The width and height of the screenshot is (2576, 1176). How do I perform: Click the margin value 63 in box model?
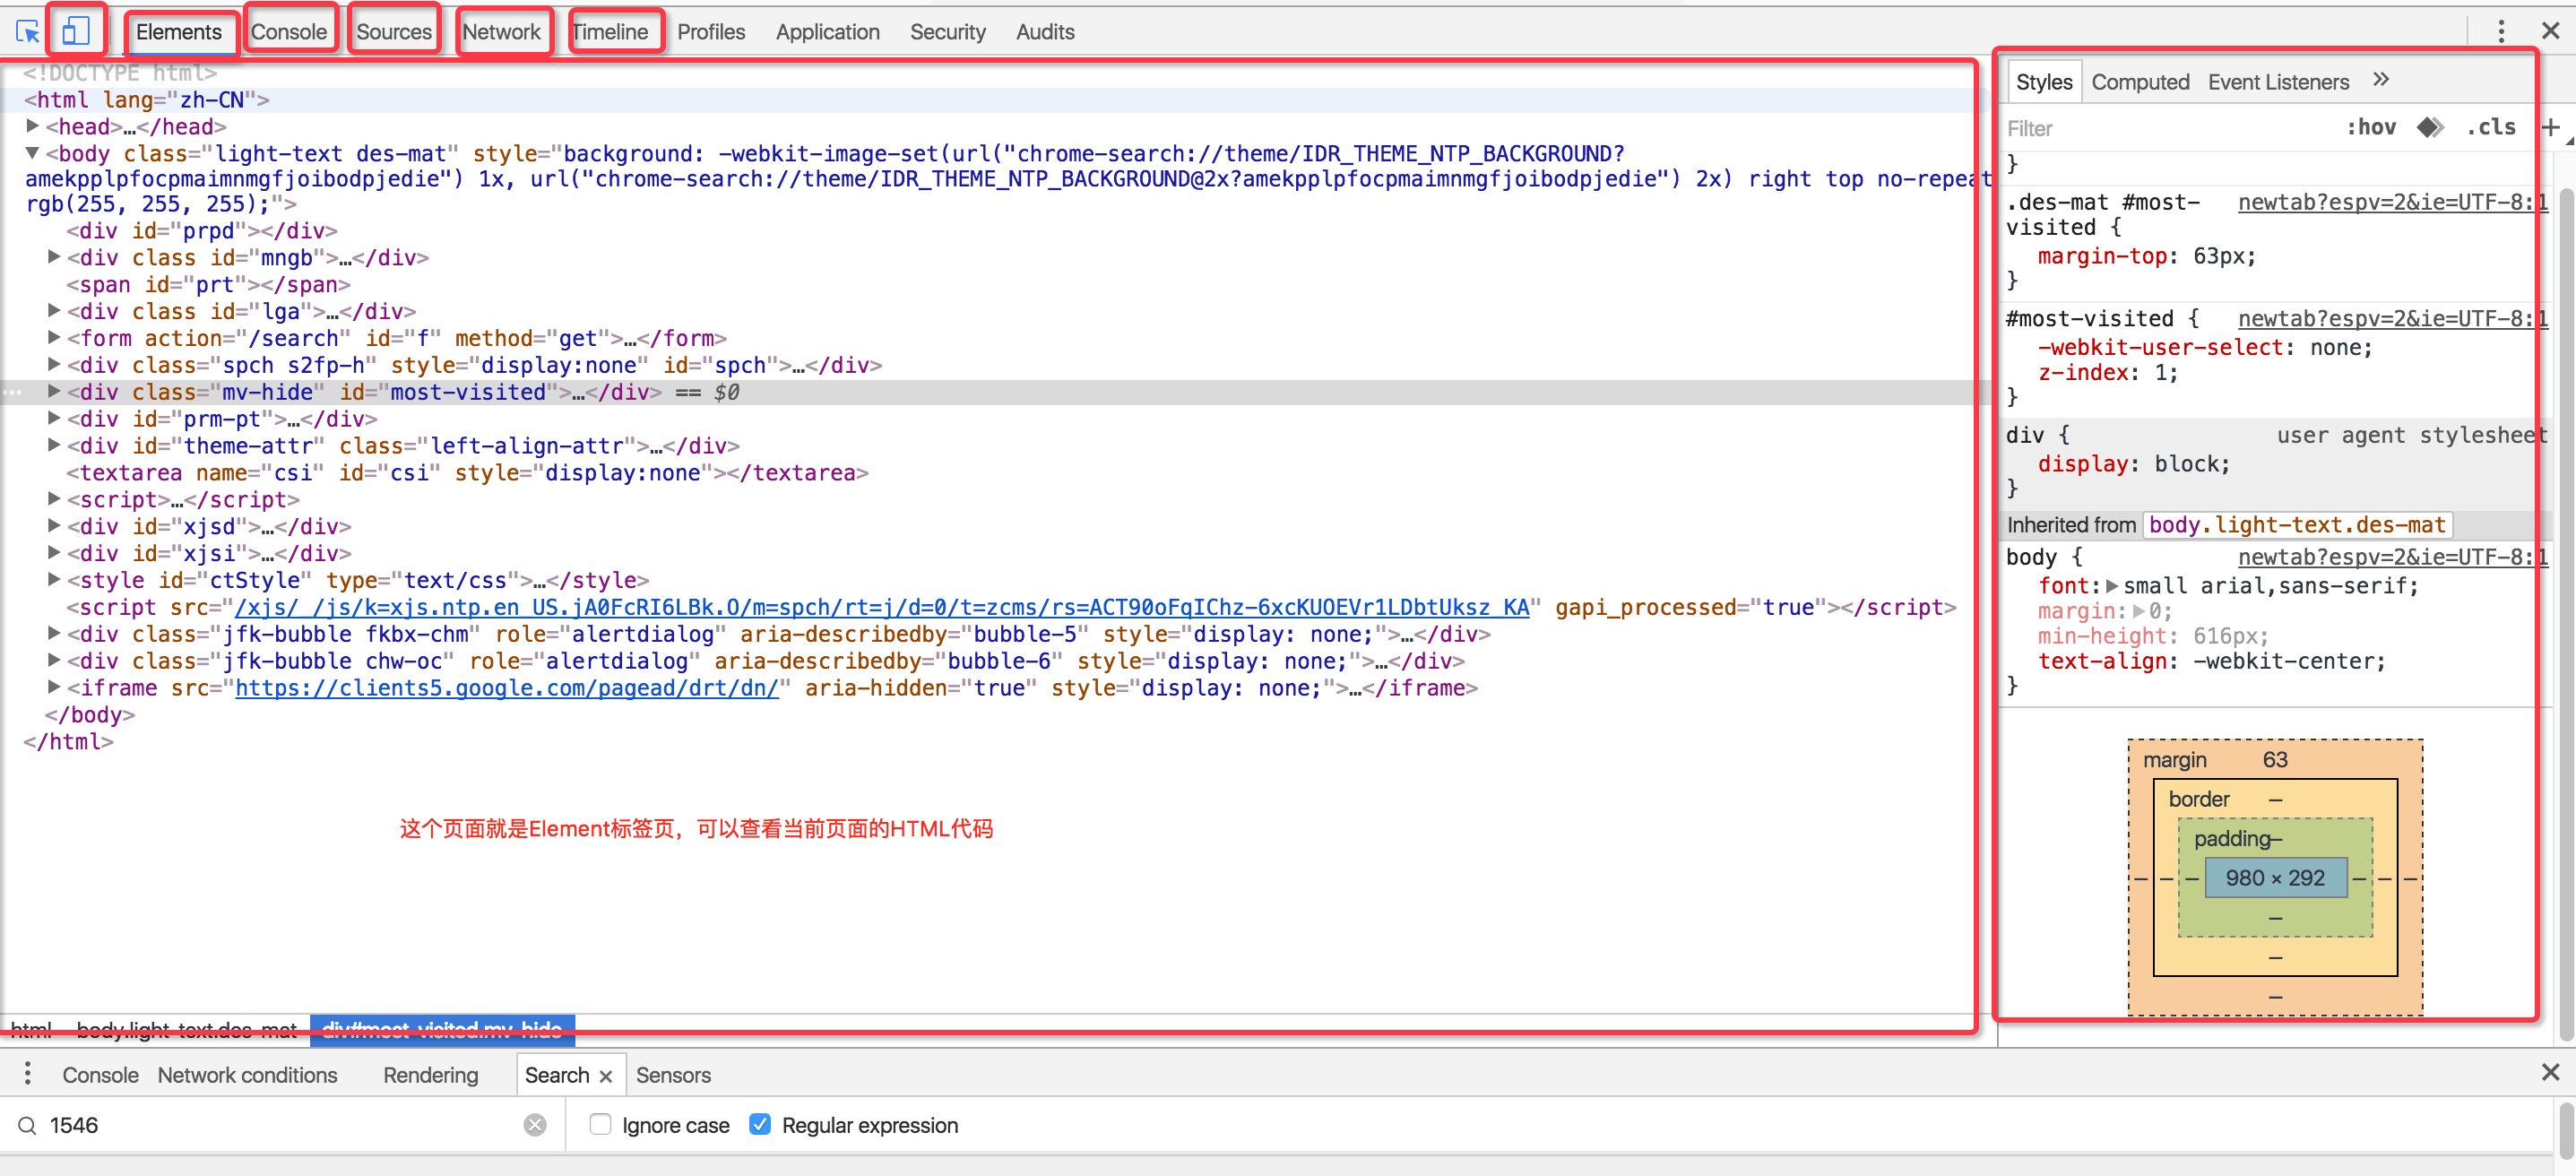pyautogui.click(x=2275, y=759)
